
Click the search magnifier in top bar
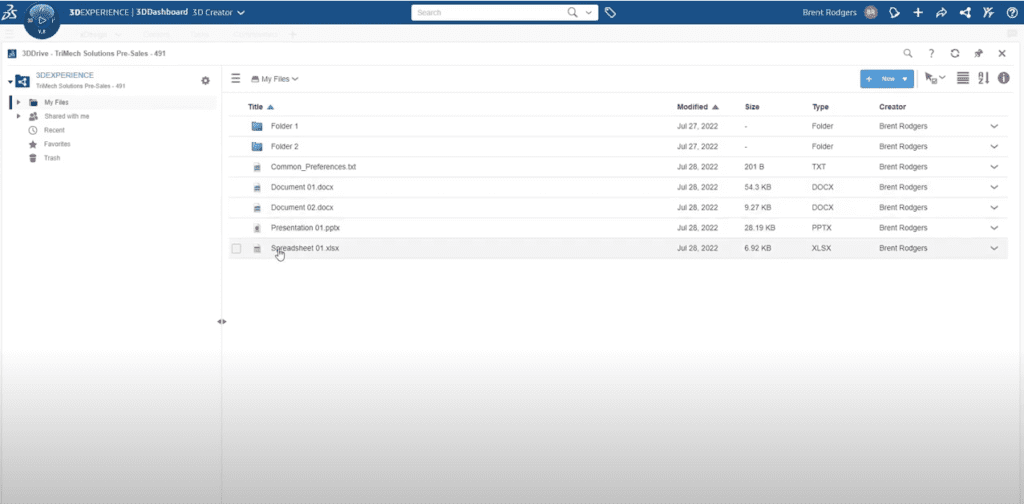[x=572, y=12]
